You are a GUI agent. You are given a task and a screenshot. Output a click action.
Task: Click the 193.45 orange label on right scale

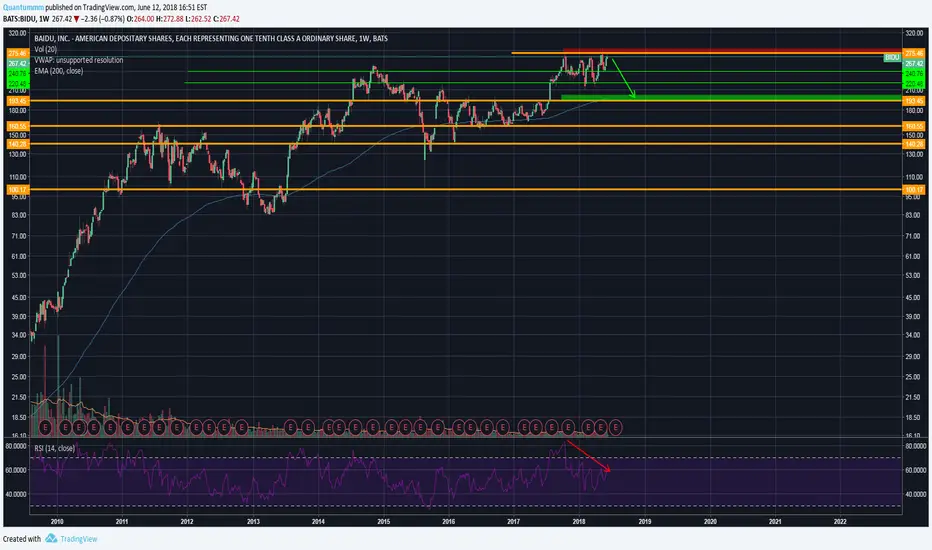point(914,101)
